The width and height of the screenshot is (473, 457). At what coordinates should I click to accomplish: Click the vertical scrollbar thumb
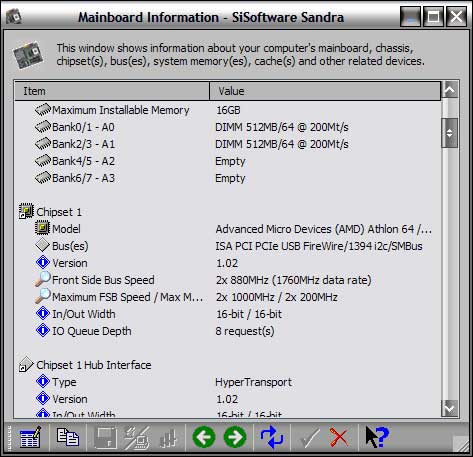450,133
